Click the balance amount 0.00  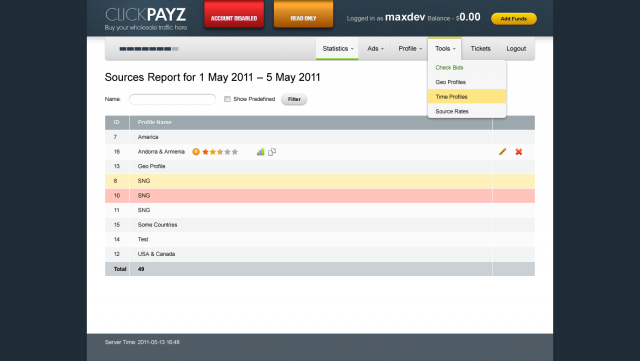pos(470,17)
